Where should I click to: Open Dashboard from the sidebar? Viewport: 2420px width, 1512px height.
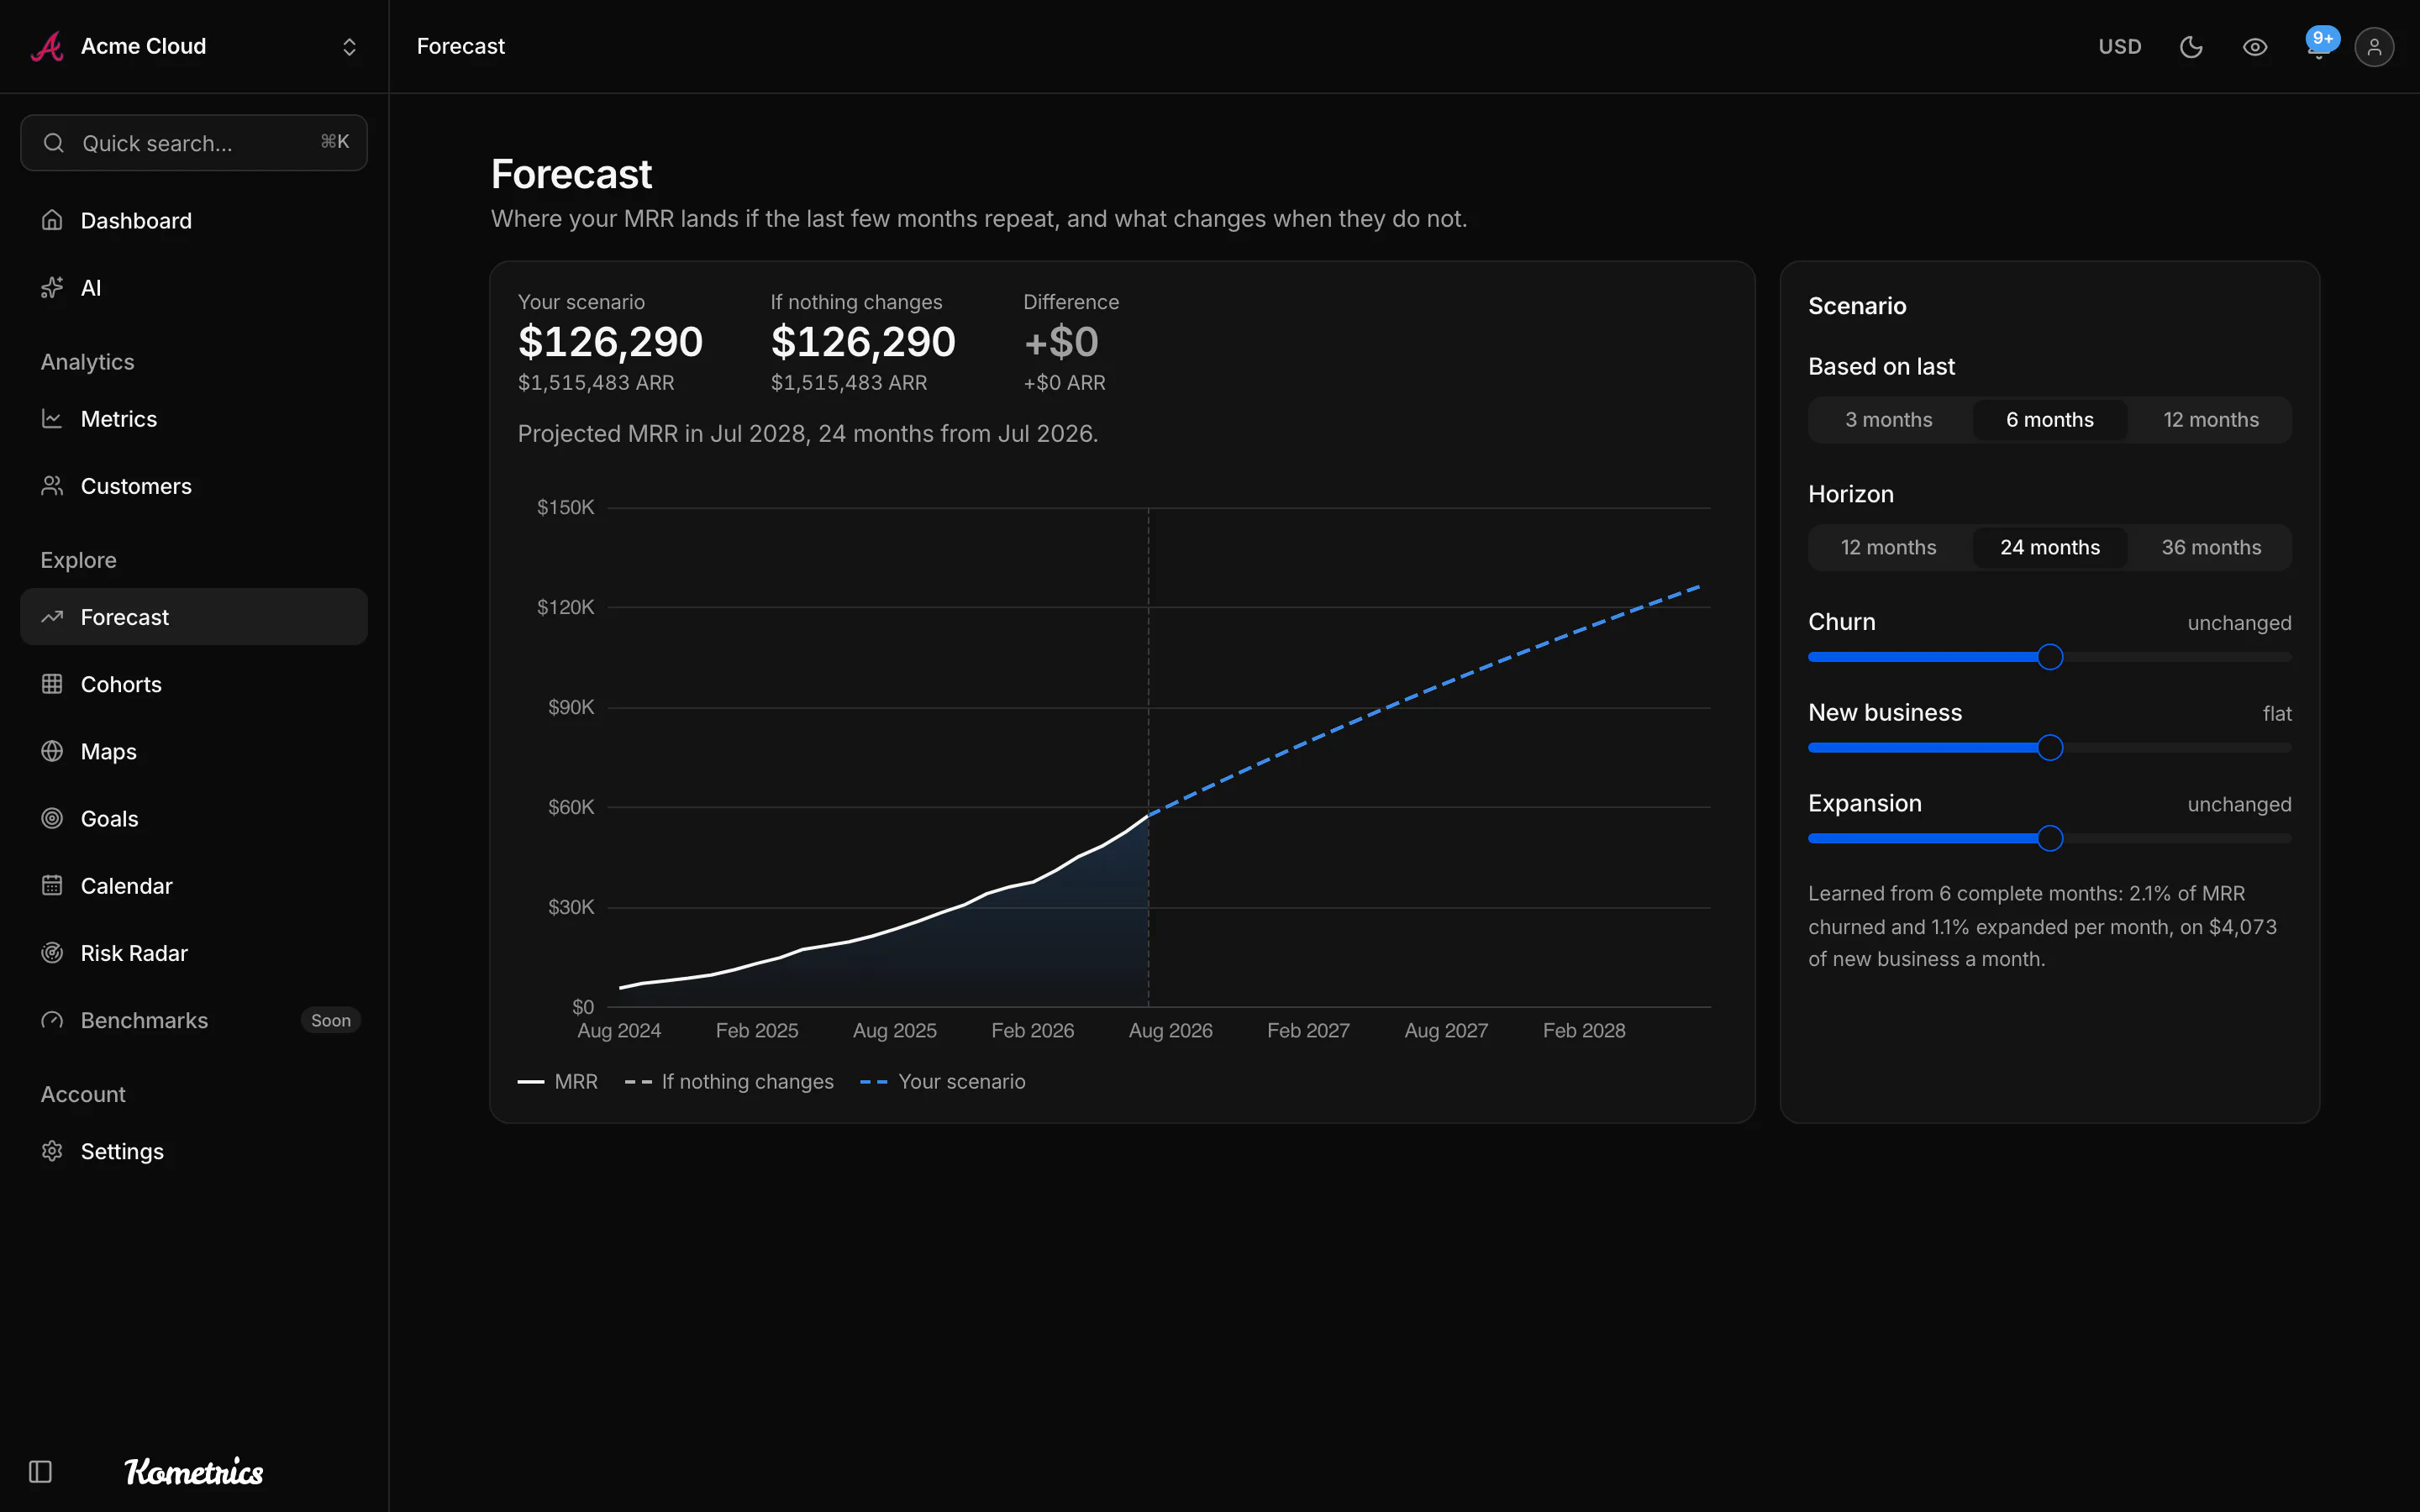194,220
